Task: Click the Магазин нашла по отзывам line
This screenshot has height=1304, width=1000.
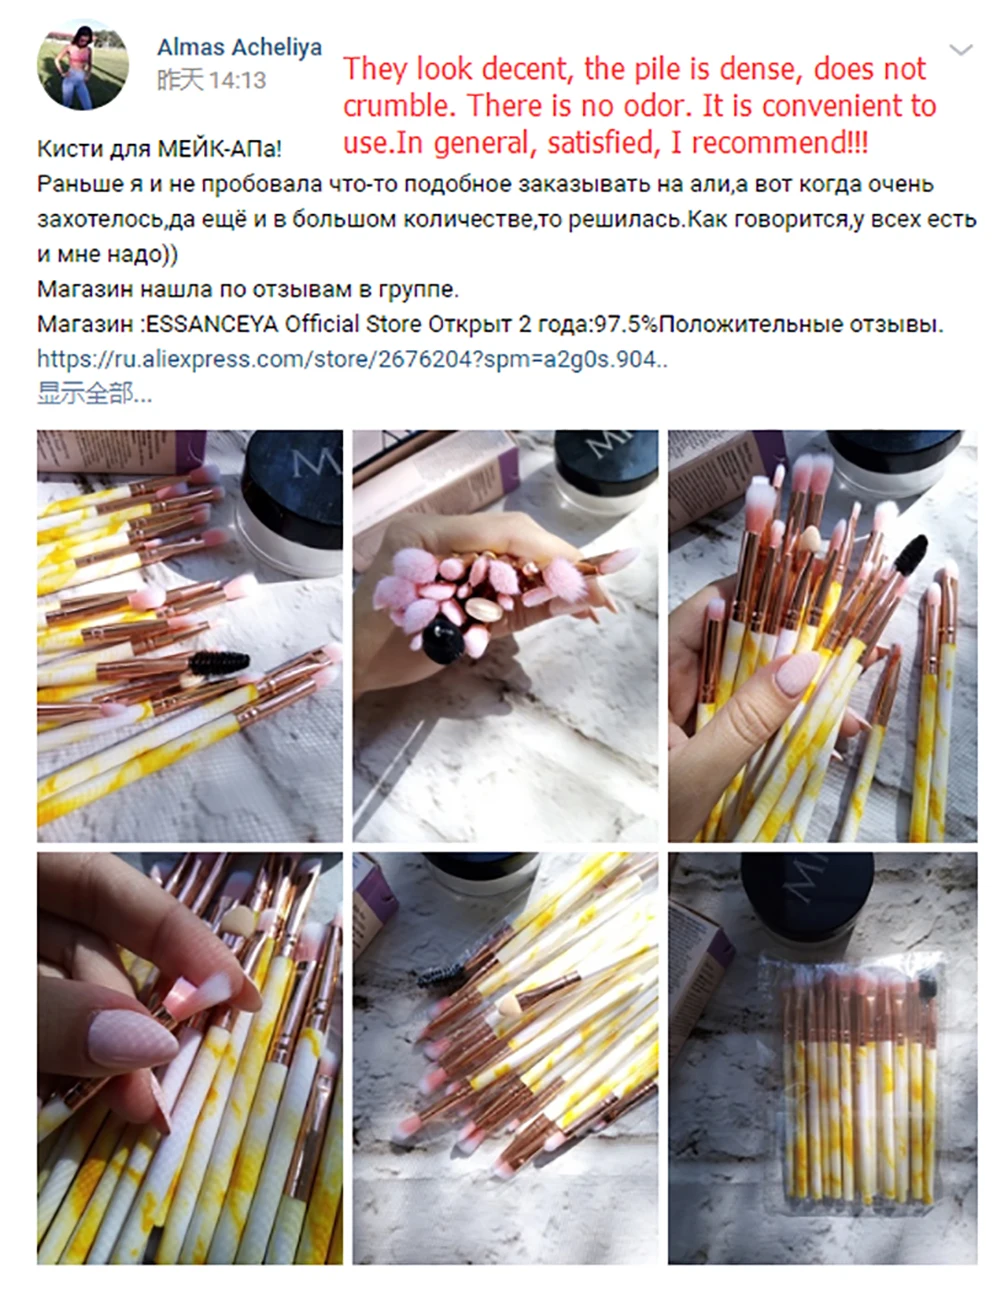Action: (x=248, y=290)
